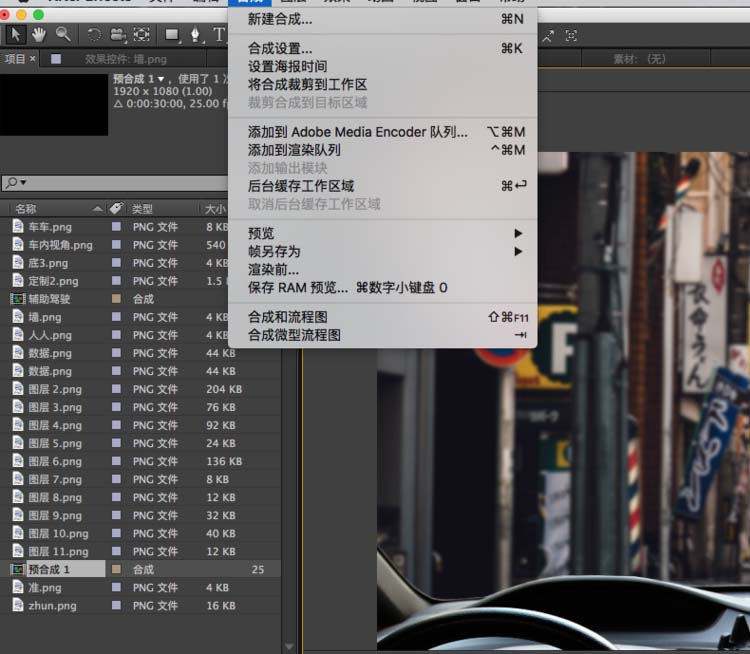The image size is (750, 654).
Task: Click the label color swatch of 辅助驾驶
Action: pos(117,299)
